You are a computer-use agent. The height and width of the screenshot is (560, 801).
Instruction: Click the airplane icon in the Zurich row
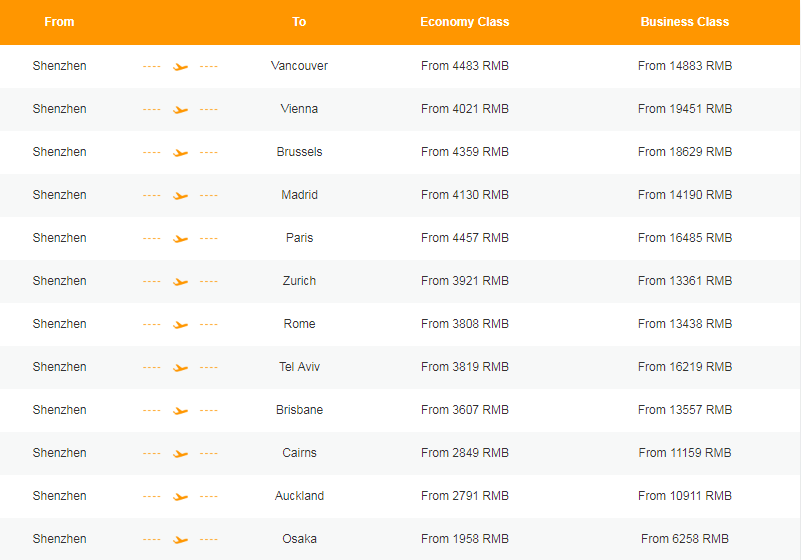180,282
